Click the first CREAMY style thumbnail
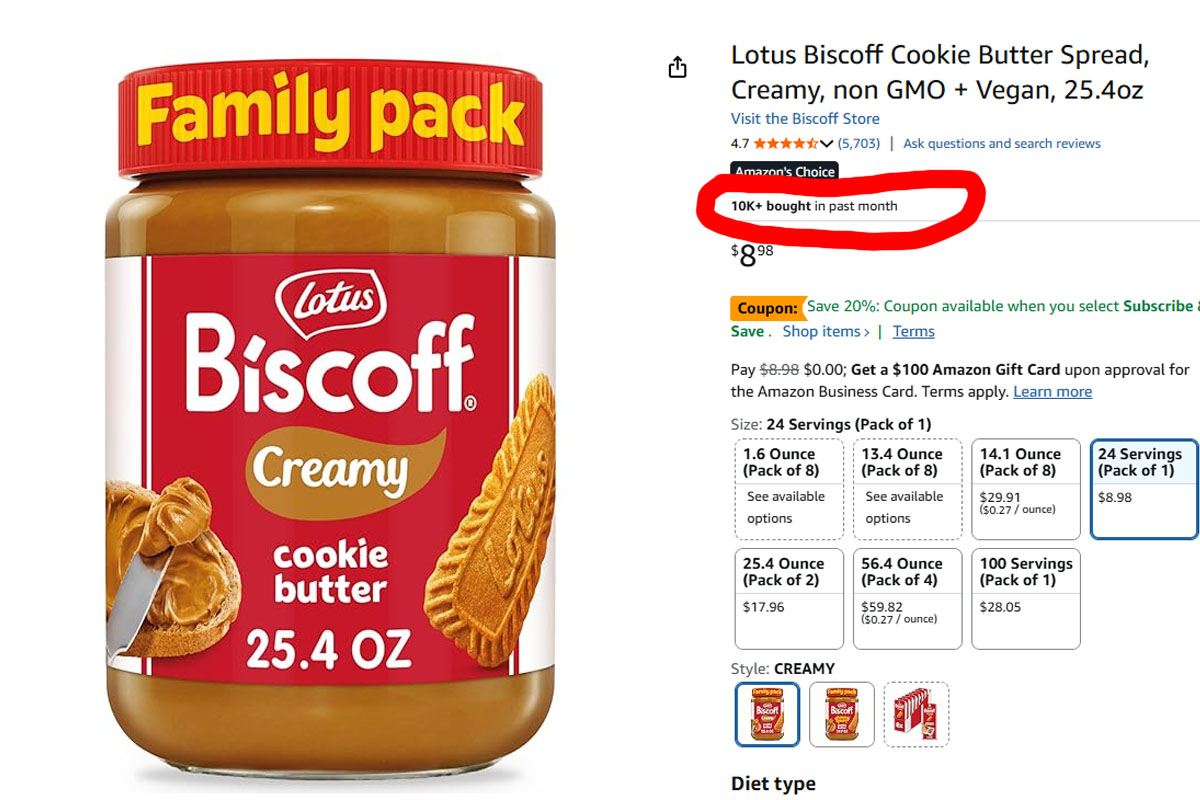The image size is (1200, 800). 766,714
